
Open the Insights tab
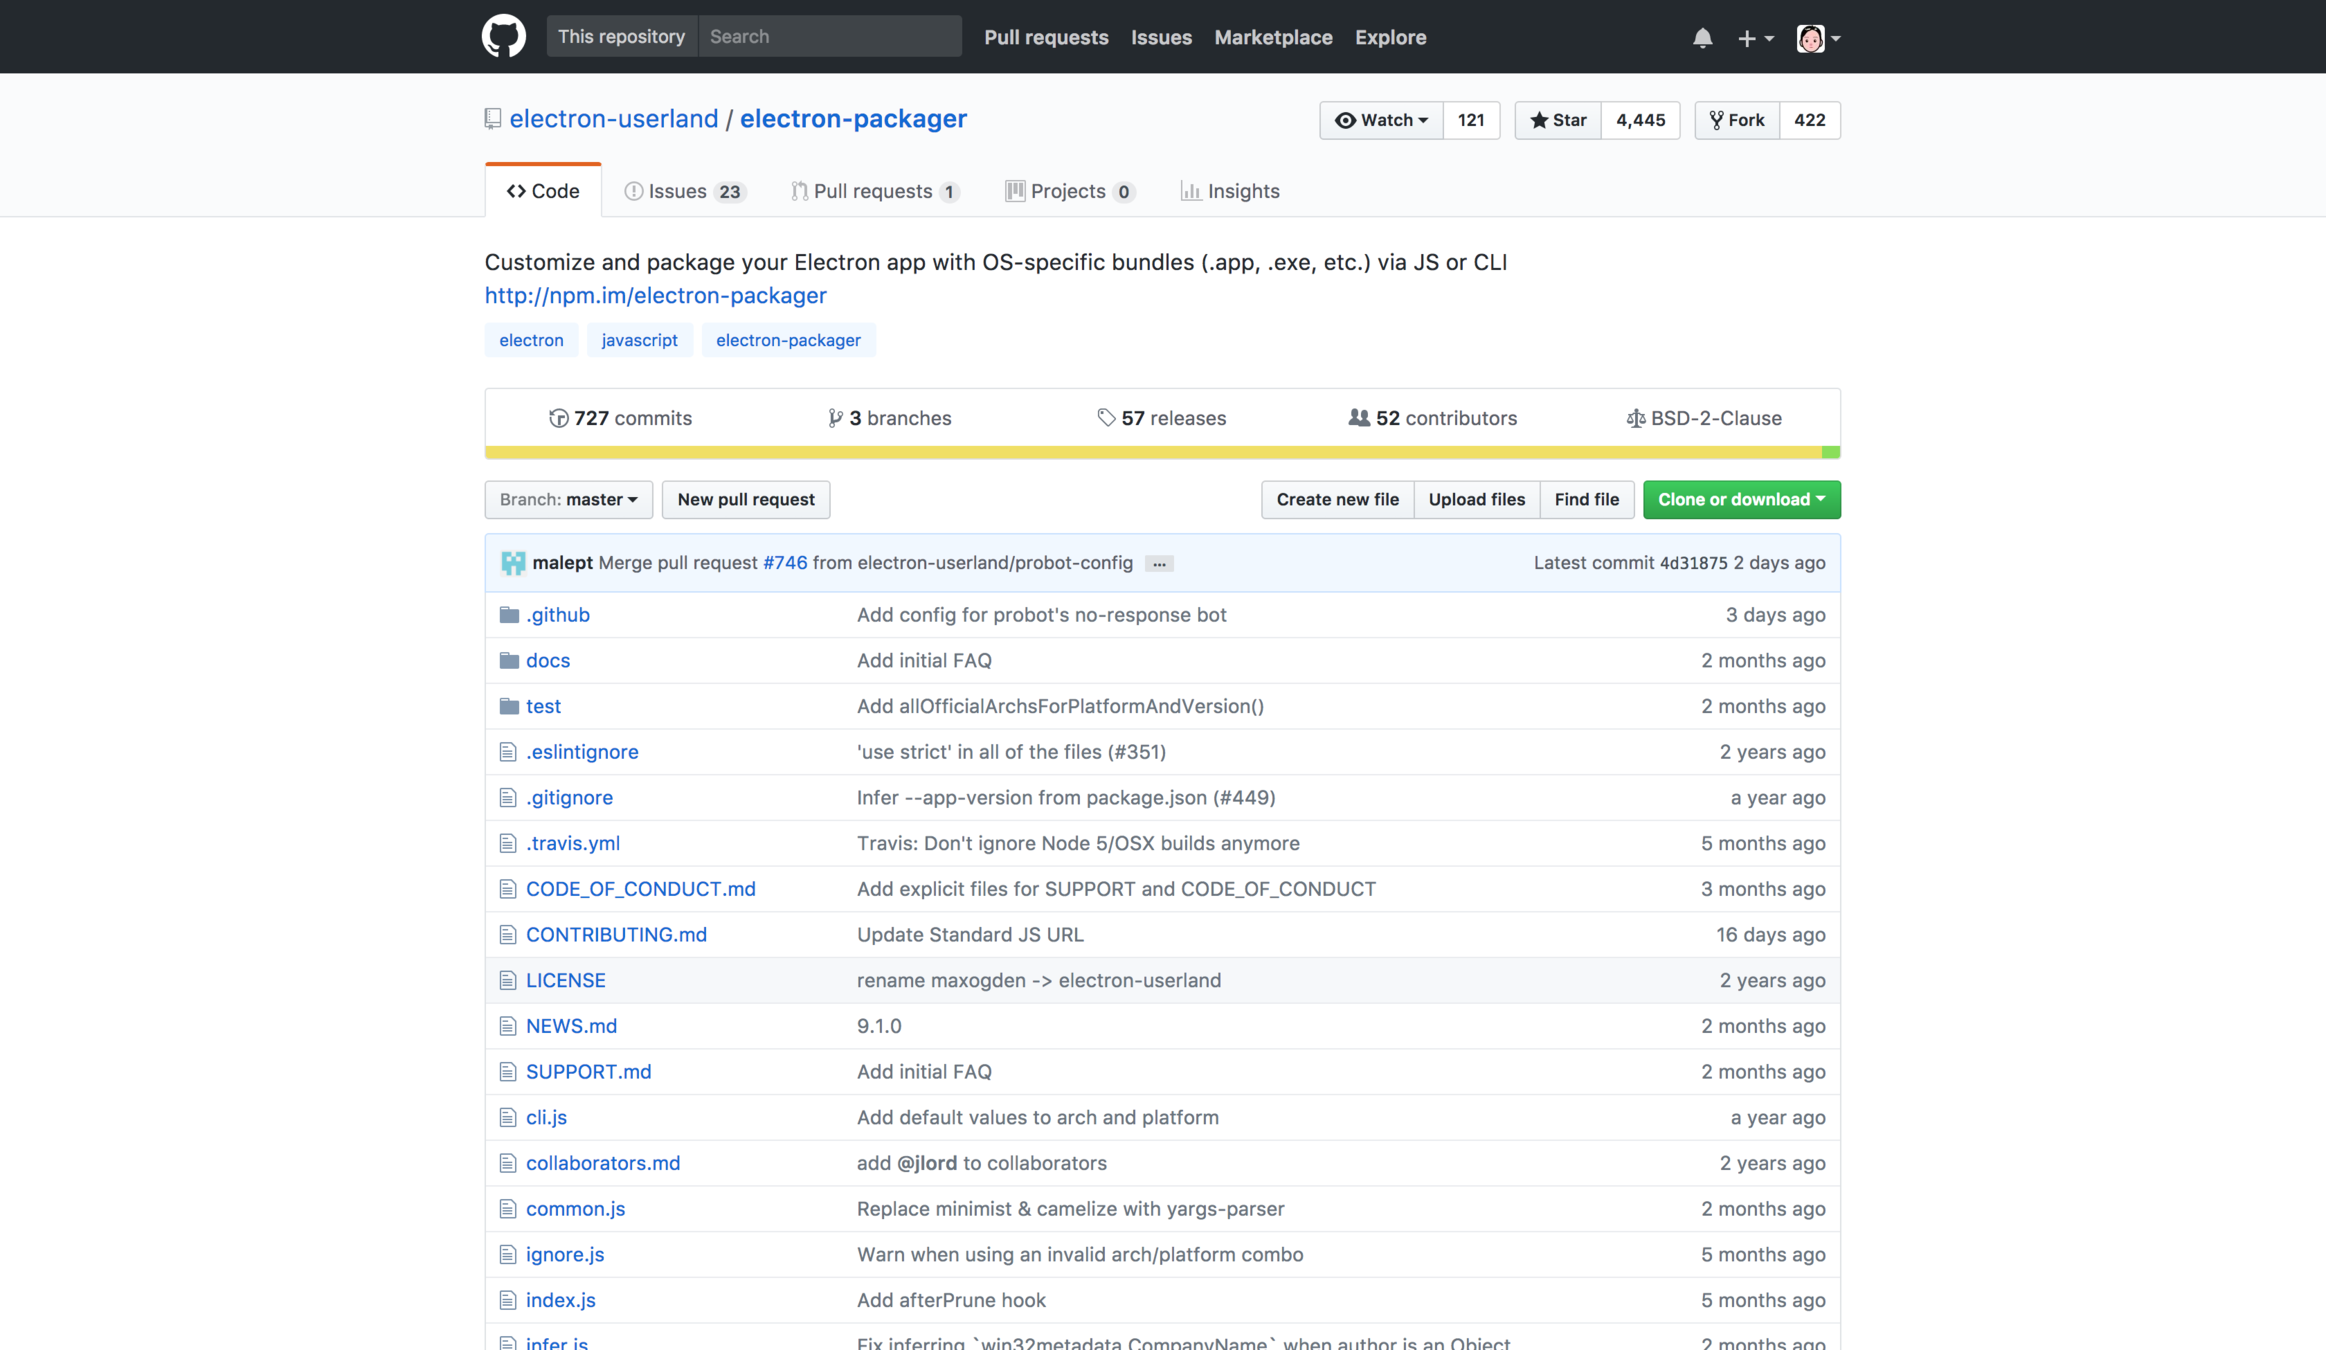[1230, 191]
